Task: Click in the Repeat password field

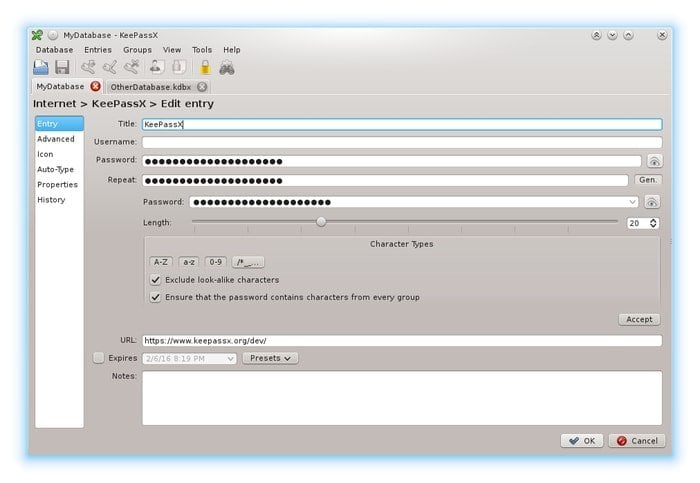Action: coord(385,180)
